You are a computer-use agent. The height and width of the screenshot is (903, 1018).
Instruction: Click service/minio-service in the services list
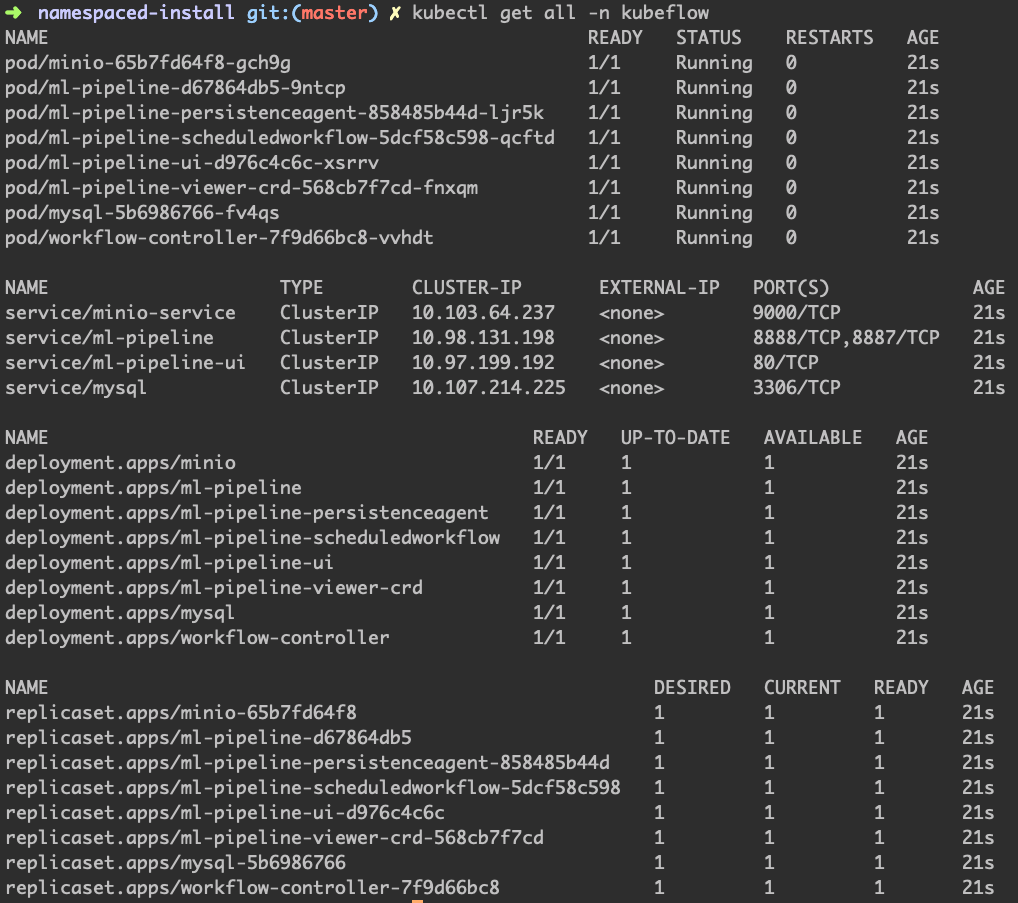(120, 313)
